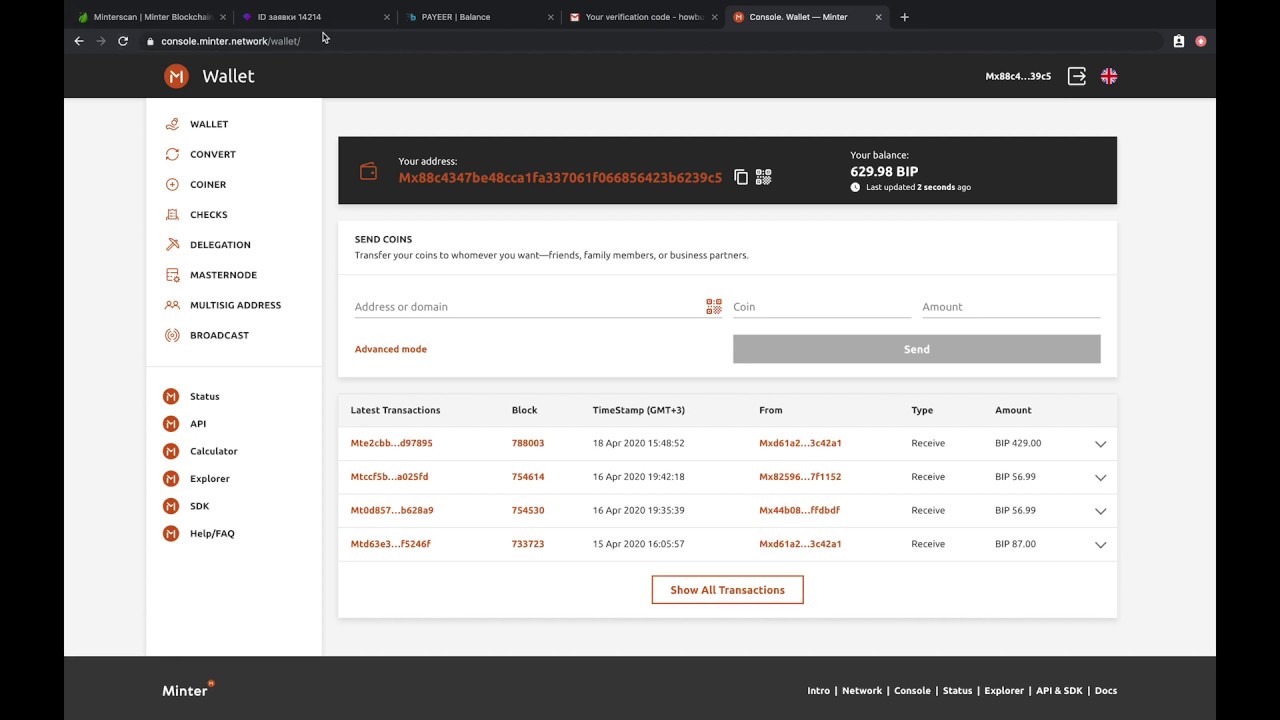Screen dimensions: 1280x720
Task: Show QR code of your address
Action: [x=763, y=177]
